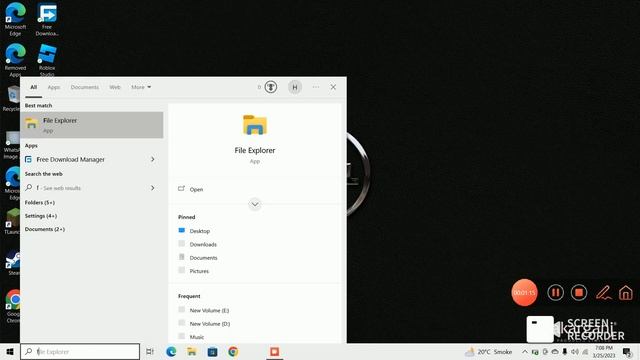
Task: Close the search panel
Action: tap(333, 87)
